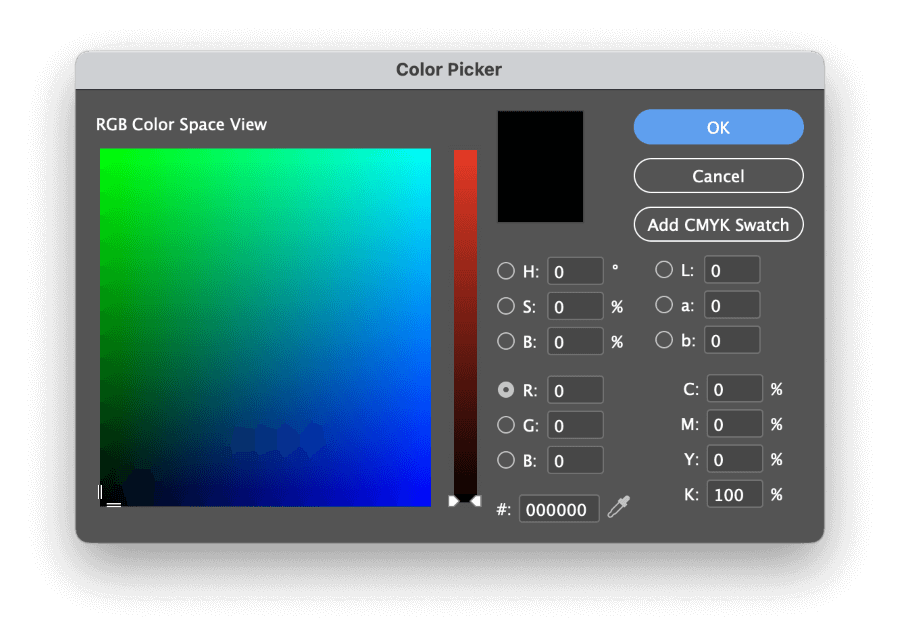This screenshot has height=643, width=900.
Task: Click the M magenta percent field
Action: click(x=735, y=424)
